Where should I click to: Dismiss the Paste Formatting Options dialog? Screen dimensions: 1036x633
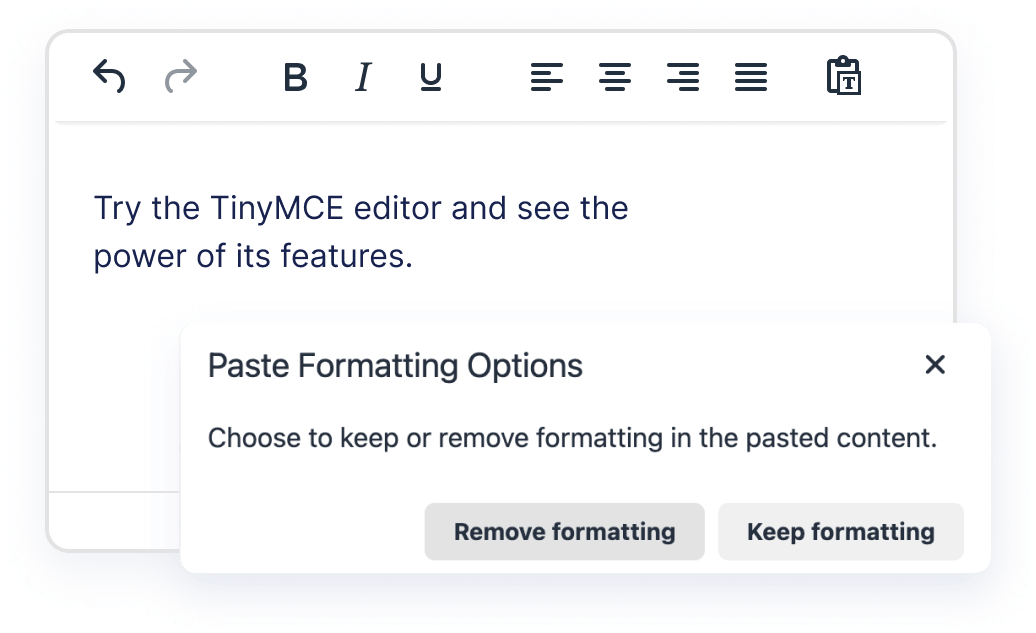tap(935, 365)
